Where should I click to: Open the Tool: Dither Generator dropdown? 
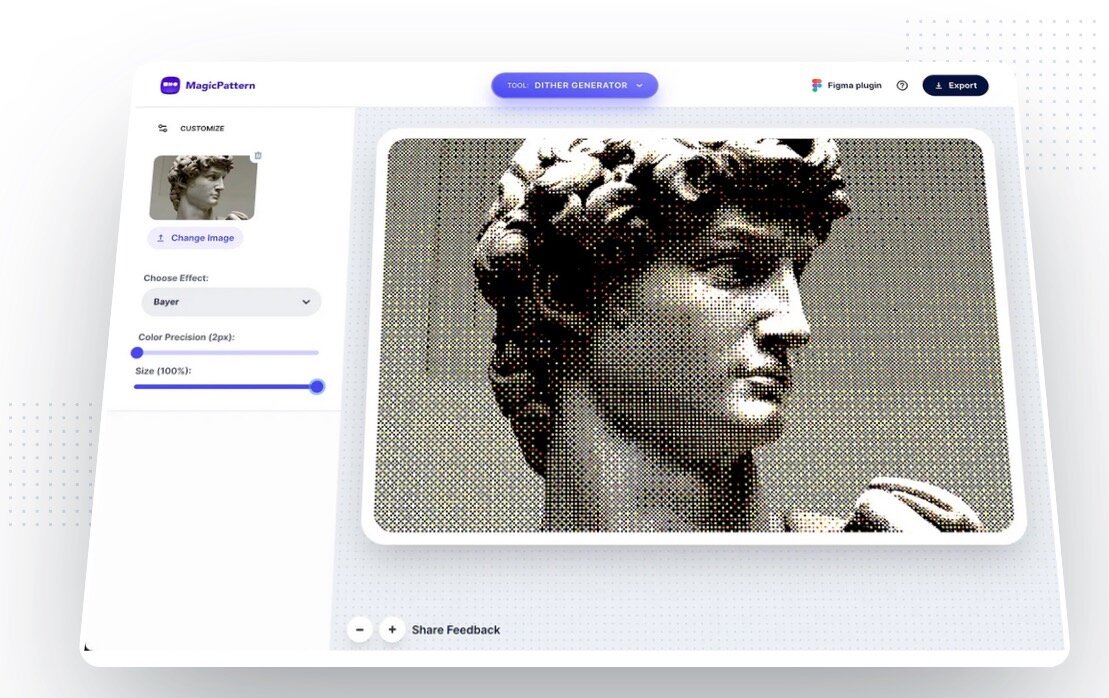click(574, 86)
